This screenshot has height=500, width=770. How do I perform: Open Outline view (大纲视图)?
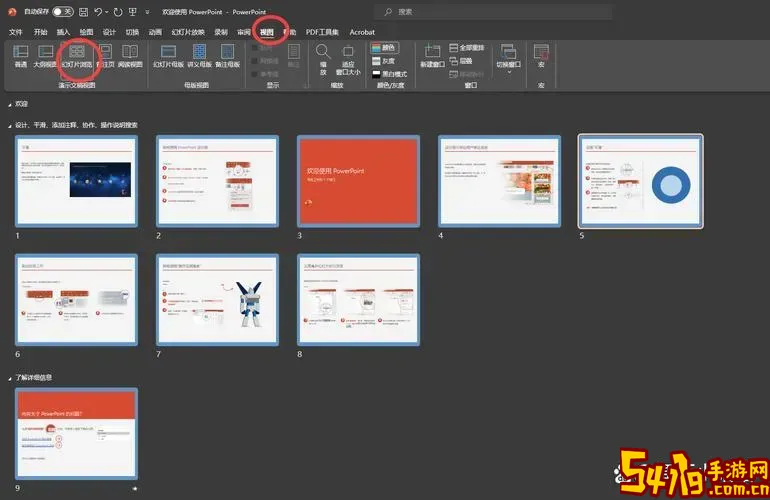pyautogui.click(x=45, y=56)
